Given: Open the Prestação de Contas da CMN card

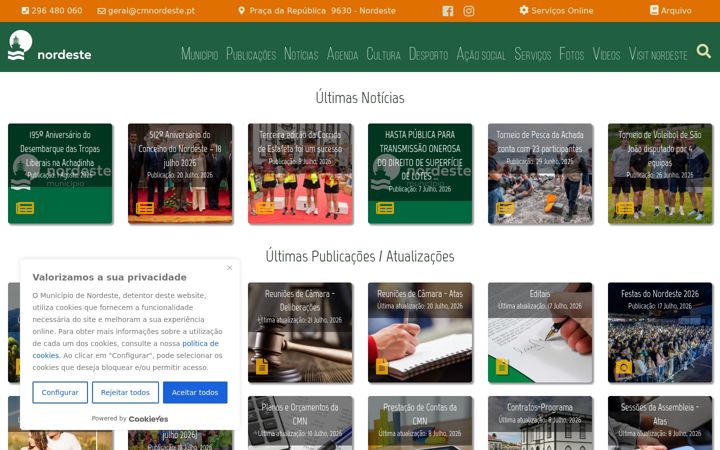Looking at the screenshot, I should [x=420, y=423].
